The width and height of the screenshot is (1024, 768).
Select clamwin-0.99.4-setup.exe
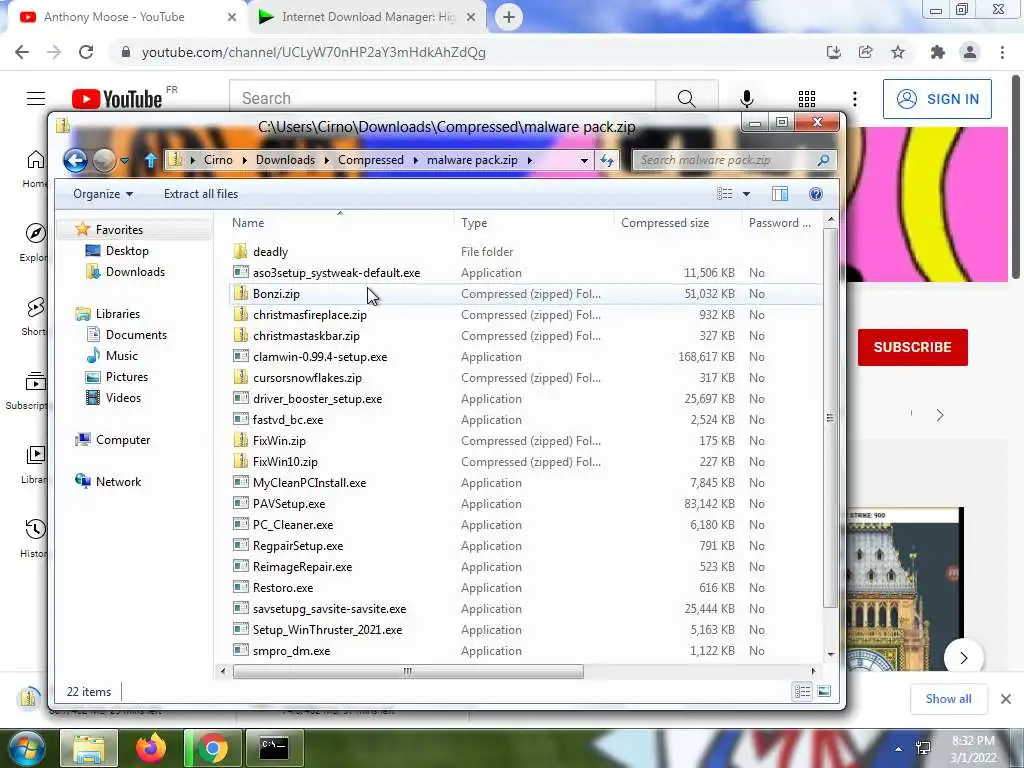click(x=320, y=357)
